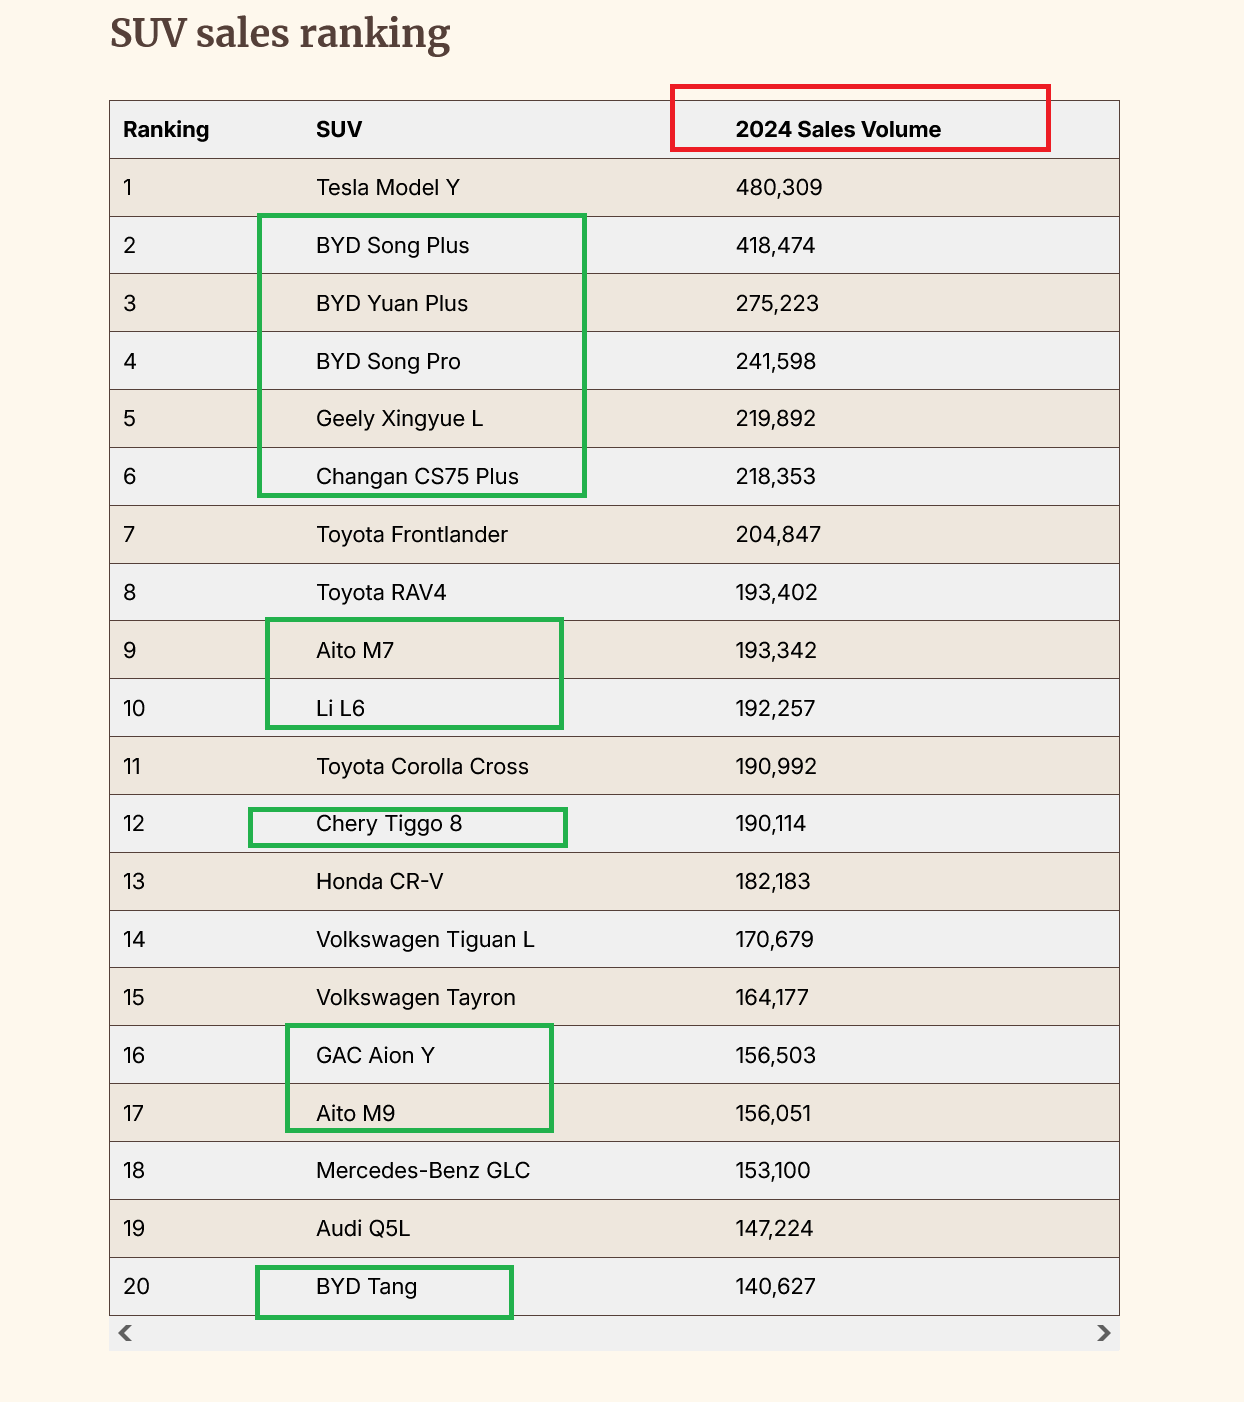Select the 2024 Sales Volume header
1244x1402 pixels.
click(838, 130)
